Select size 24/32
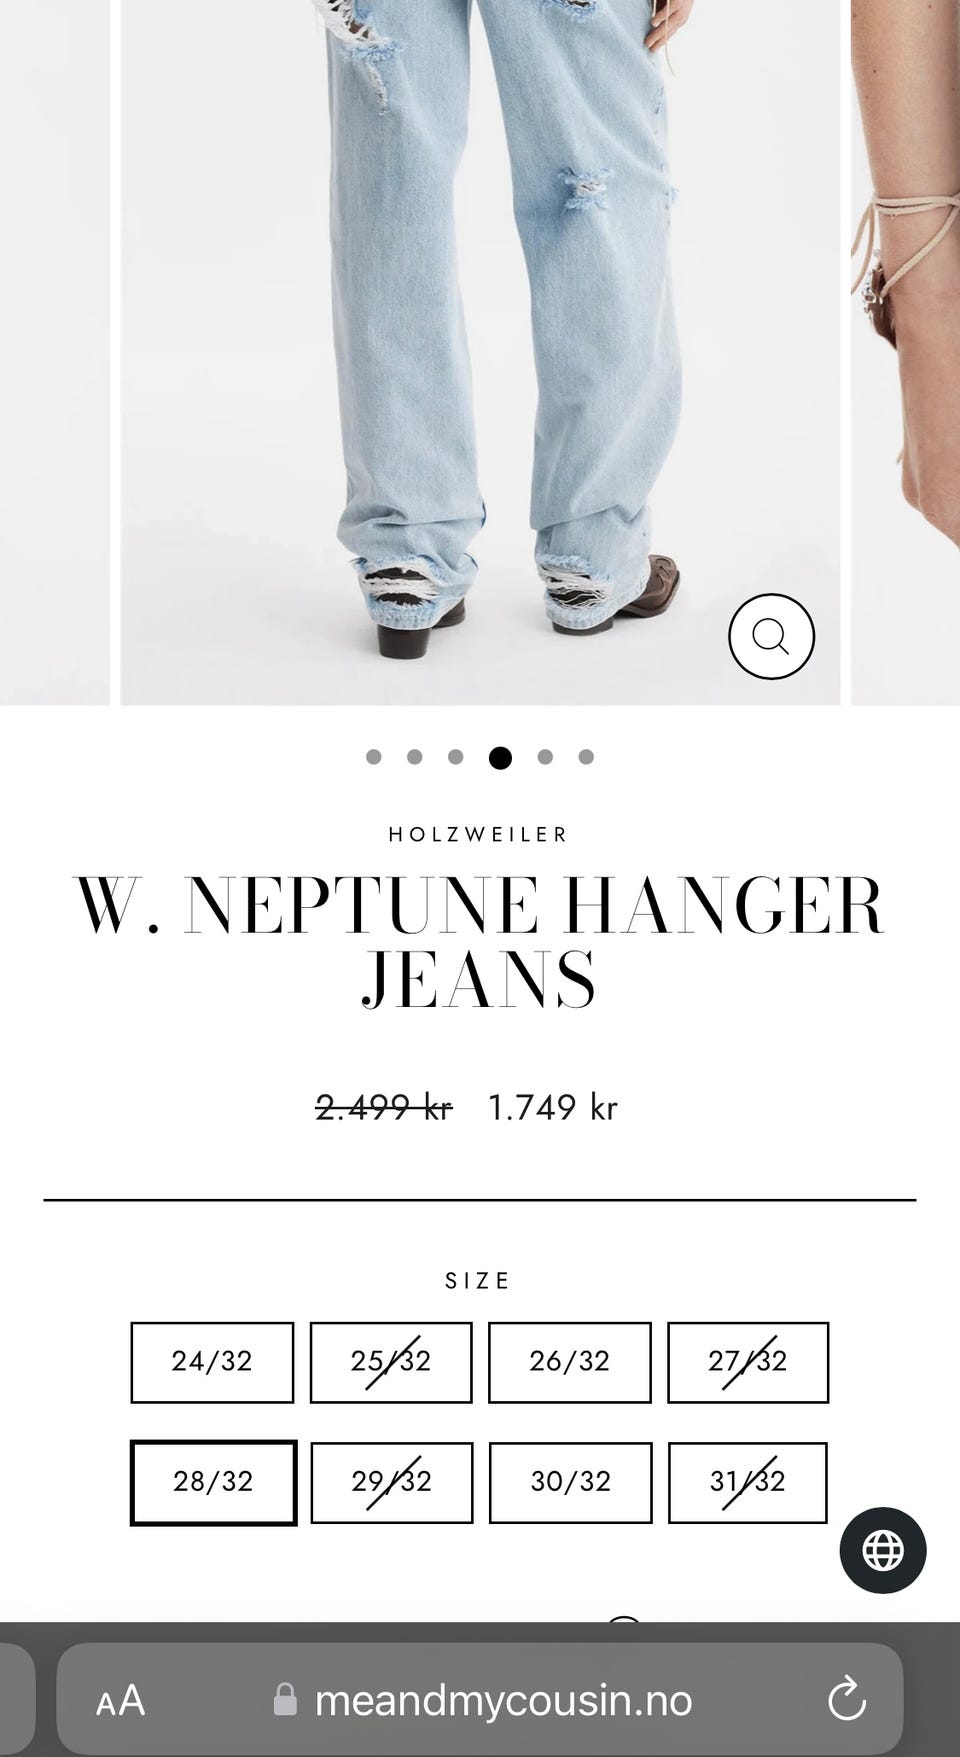 [x=212, y=1362]
